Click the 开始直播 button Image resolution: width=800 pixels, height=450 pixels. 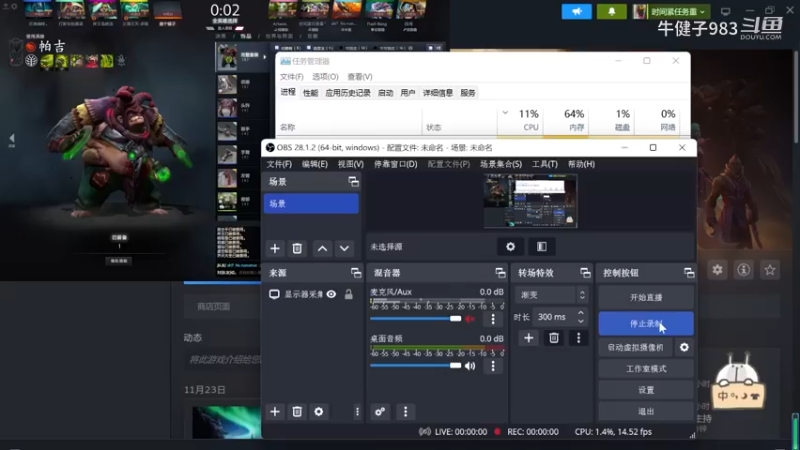pyautogui.click(x=646, y=297)
